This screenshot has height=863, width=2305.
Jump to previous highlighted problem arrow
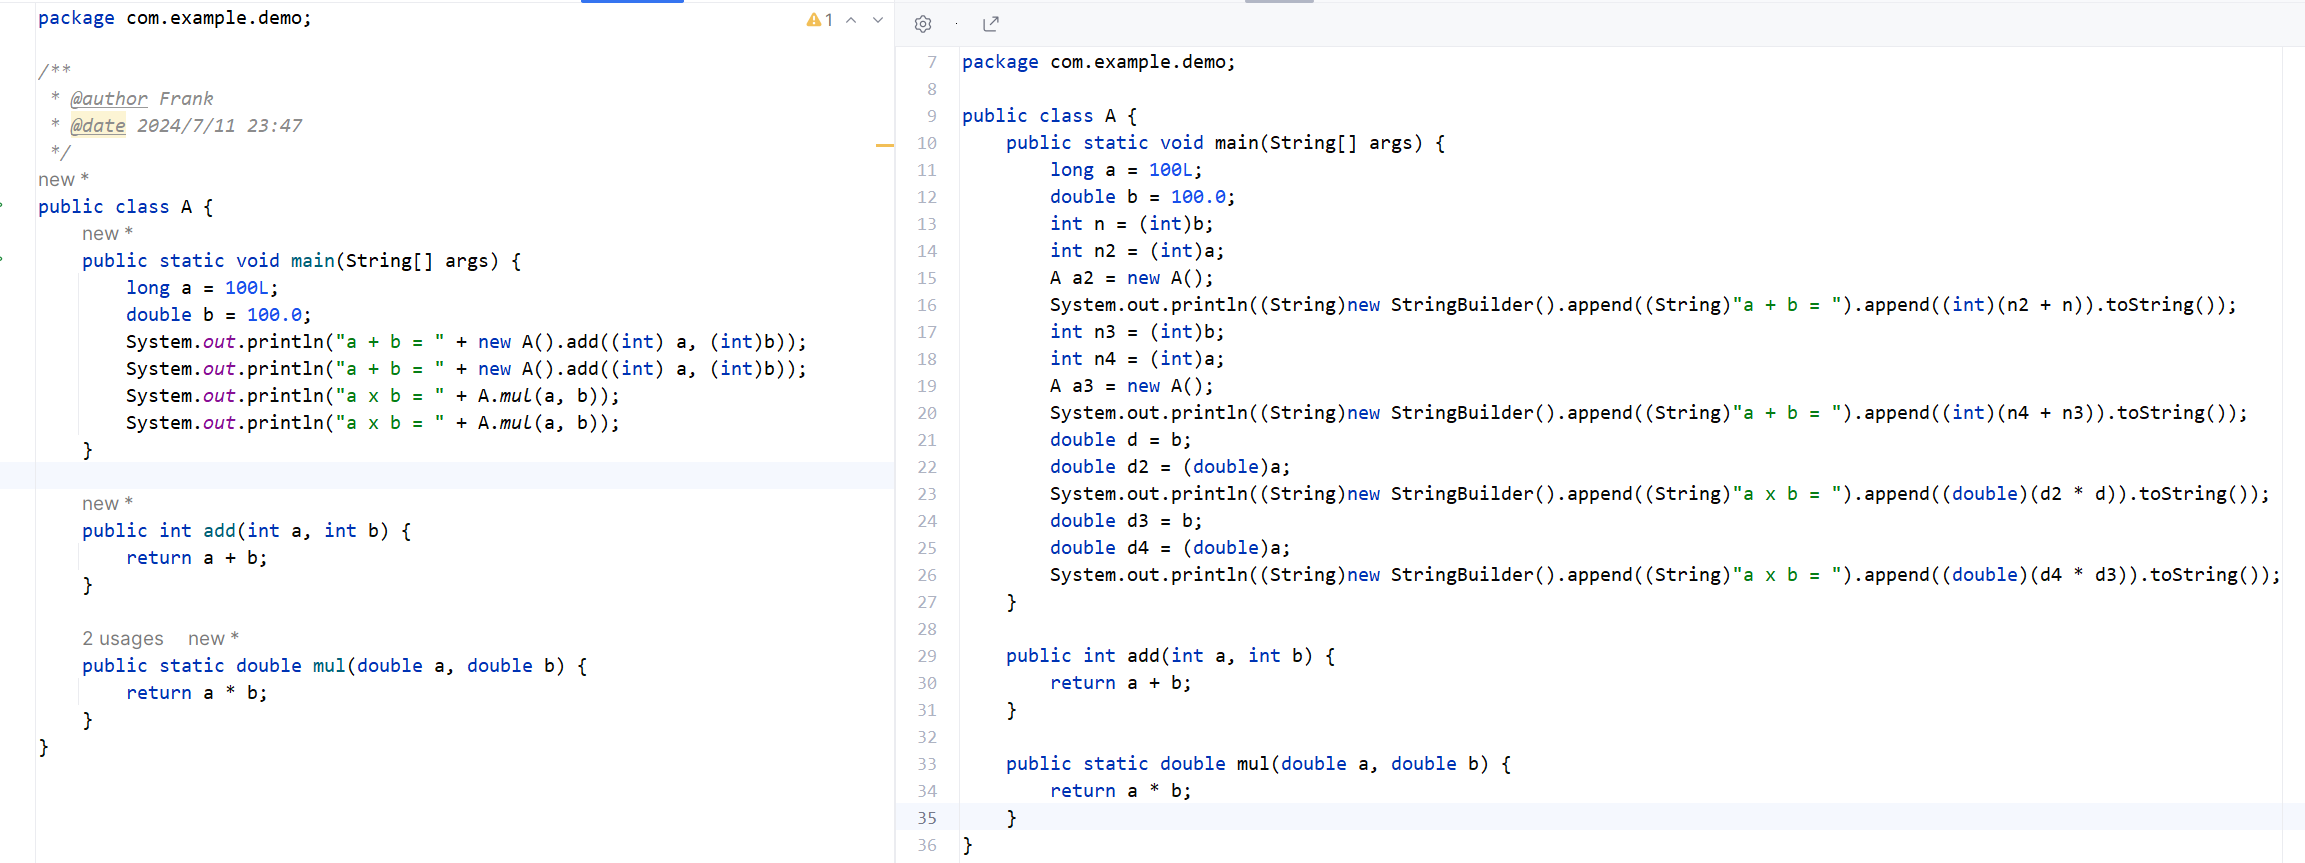851,20
